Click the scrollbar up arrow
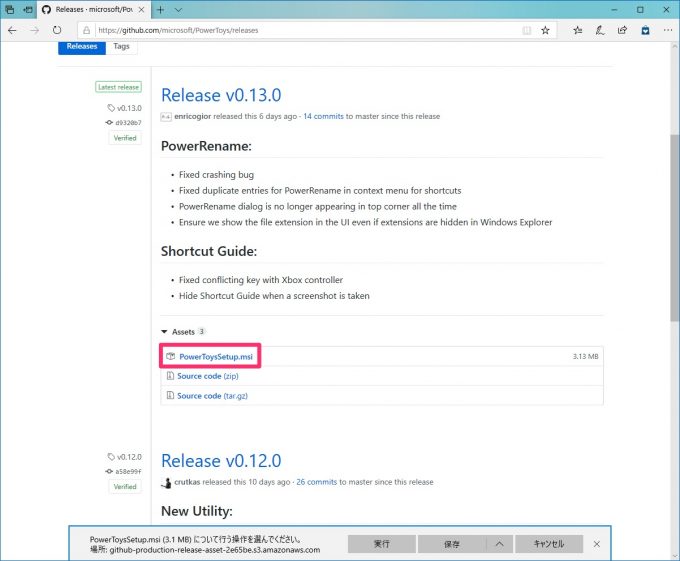Viewport: 680px width, 561px height. [x=675, y=46]
